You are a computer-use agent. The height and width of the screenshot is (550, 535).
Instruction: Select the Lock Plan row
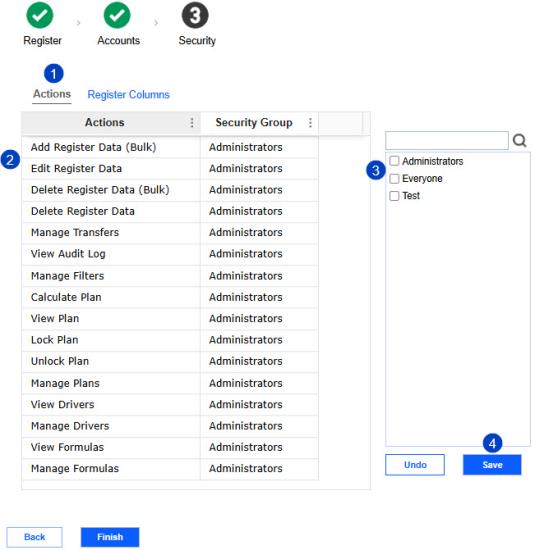(170, 340)
